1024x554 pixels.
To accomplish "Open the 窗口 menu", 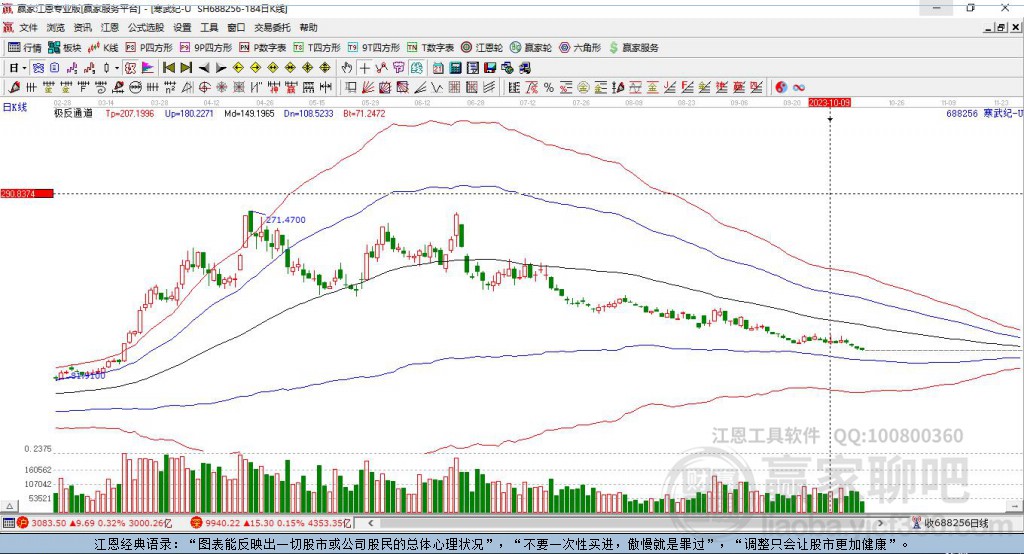I will (x=236, y=27).
